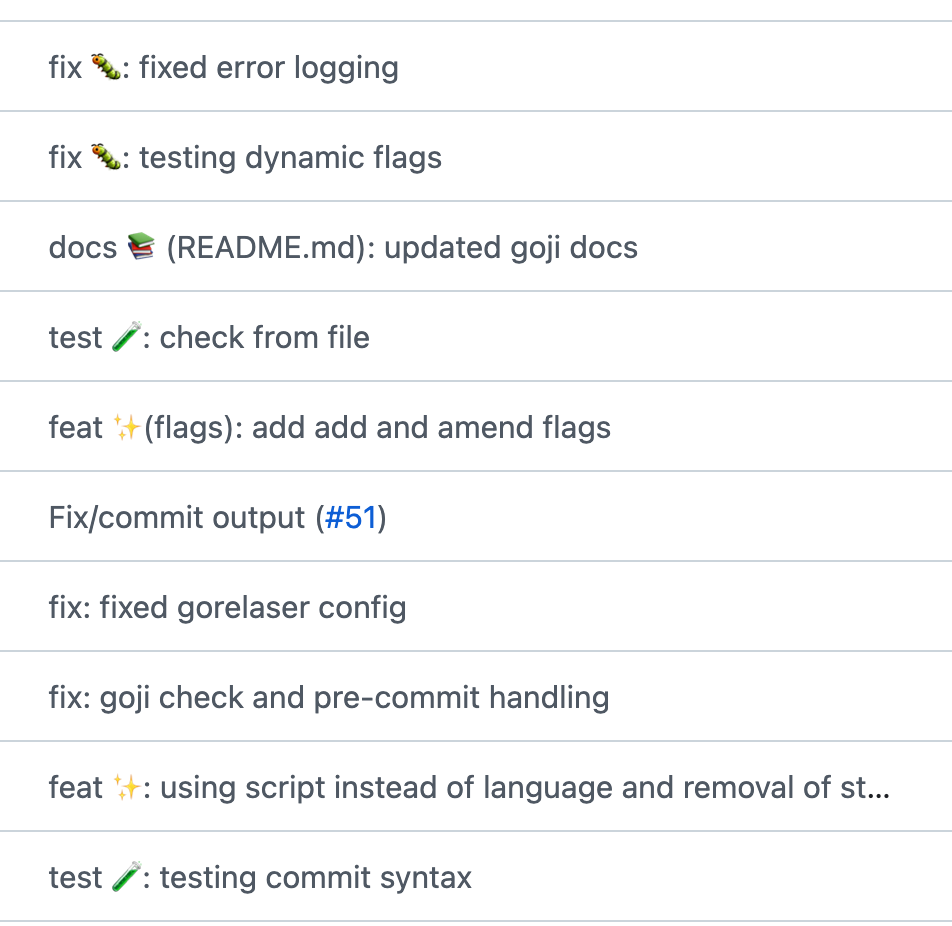Click the bug emoji in 'fixed error logging' commit
The image size is (952, 926).
coord(106,67)
